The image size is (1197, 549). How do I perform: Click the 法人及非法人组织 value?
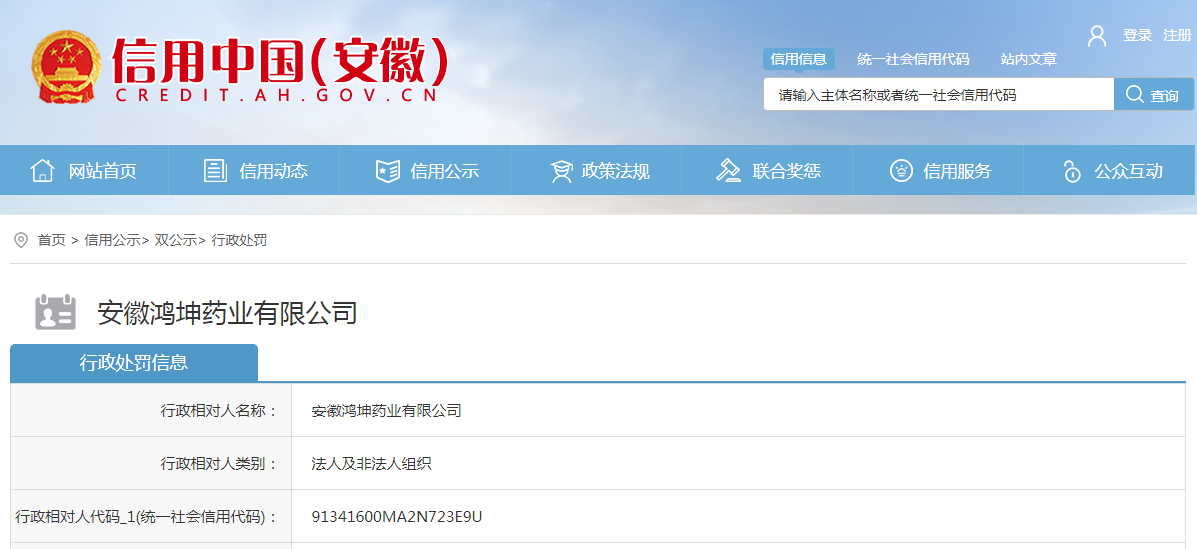tap(372, 463)
